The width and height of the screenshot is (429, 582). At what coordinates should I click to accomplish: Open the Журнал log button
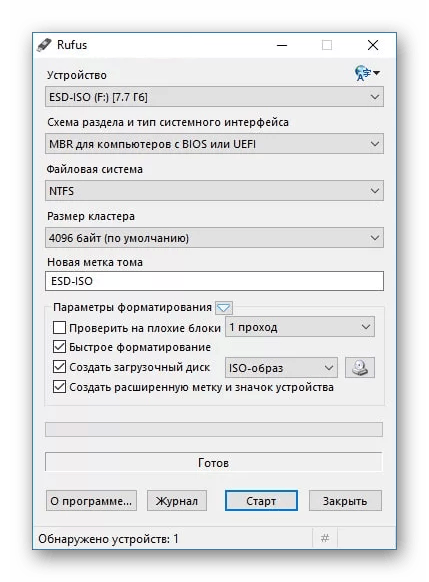pyautogui.click(x=177, y=501)
